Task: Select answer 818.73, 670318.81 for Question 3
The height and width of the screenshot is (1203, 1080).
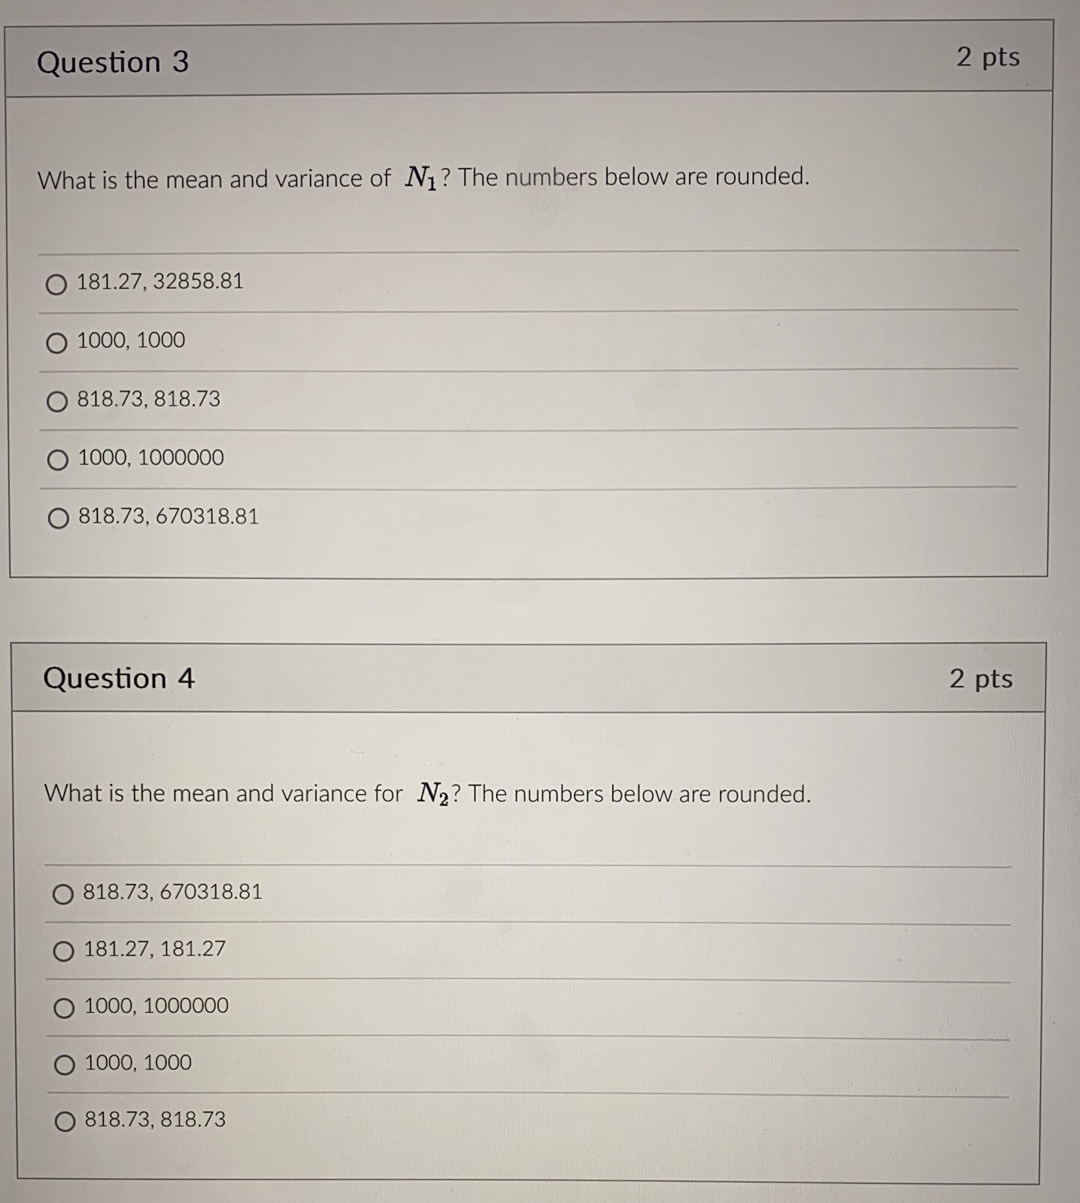Action: (56, 518)
